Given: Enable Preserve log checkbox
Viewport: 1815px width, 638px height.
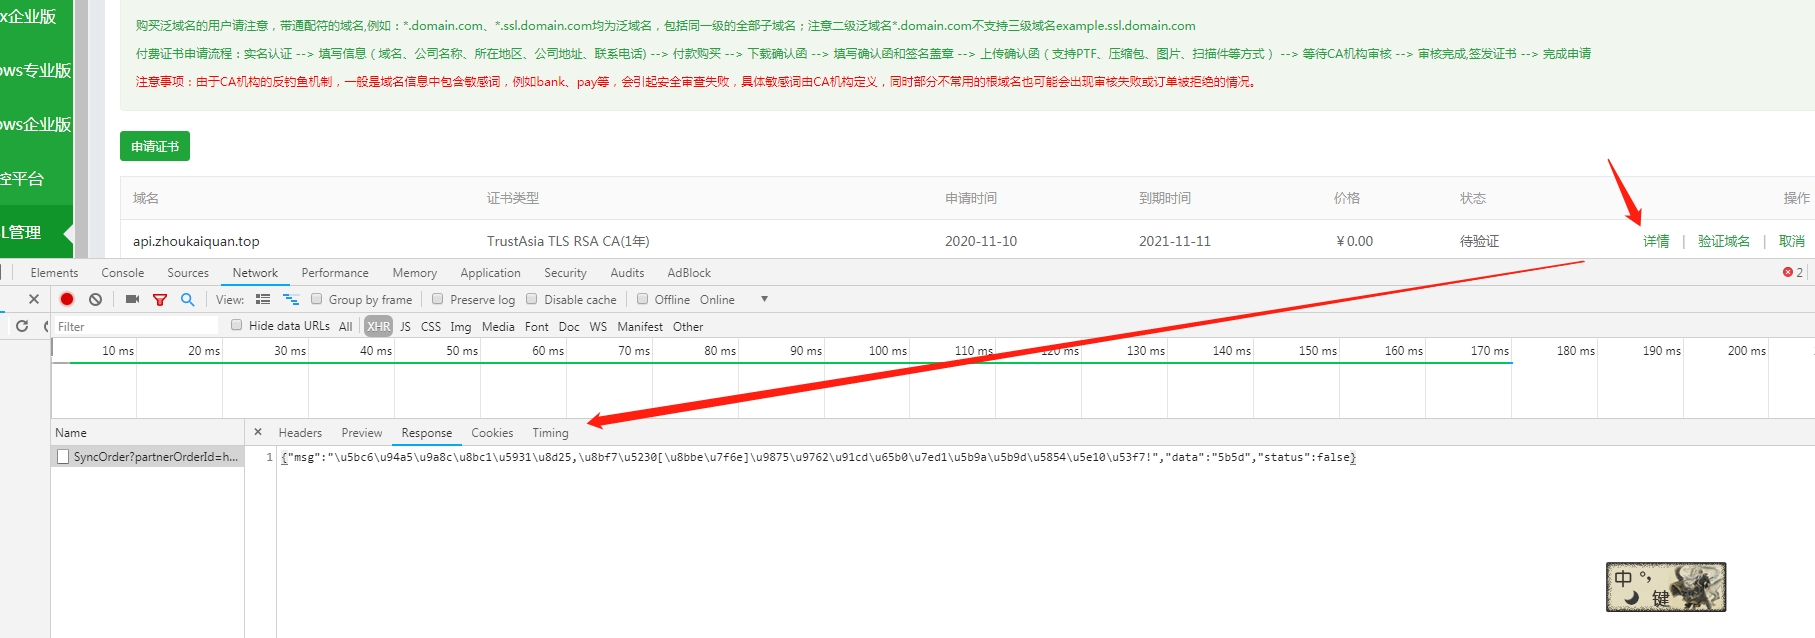Looking at the screenshot, I should pos(437,299).
